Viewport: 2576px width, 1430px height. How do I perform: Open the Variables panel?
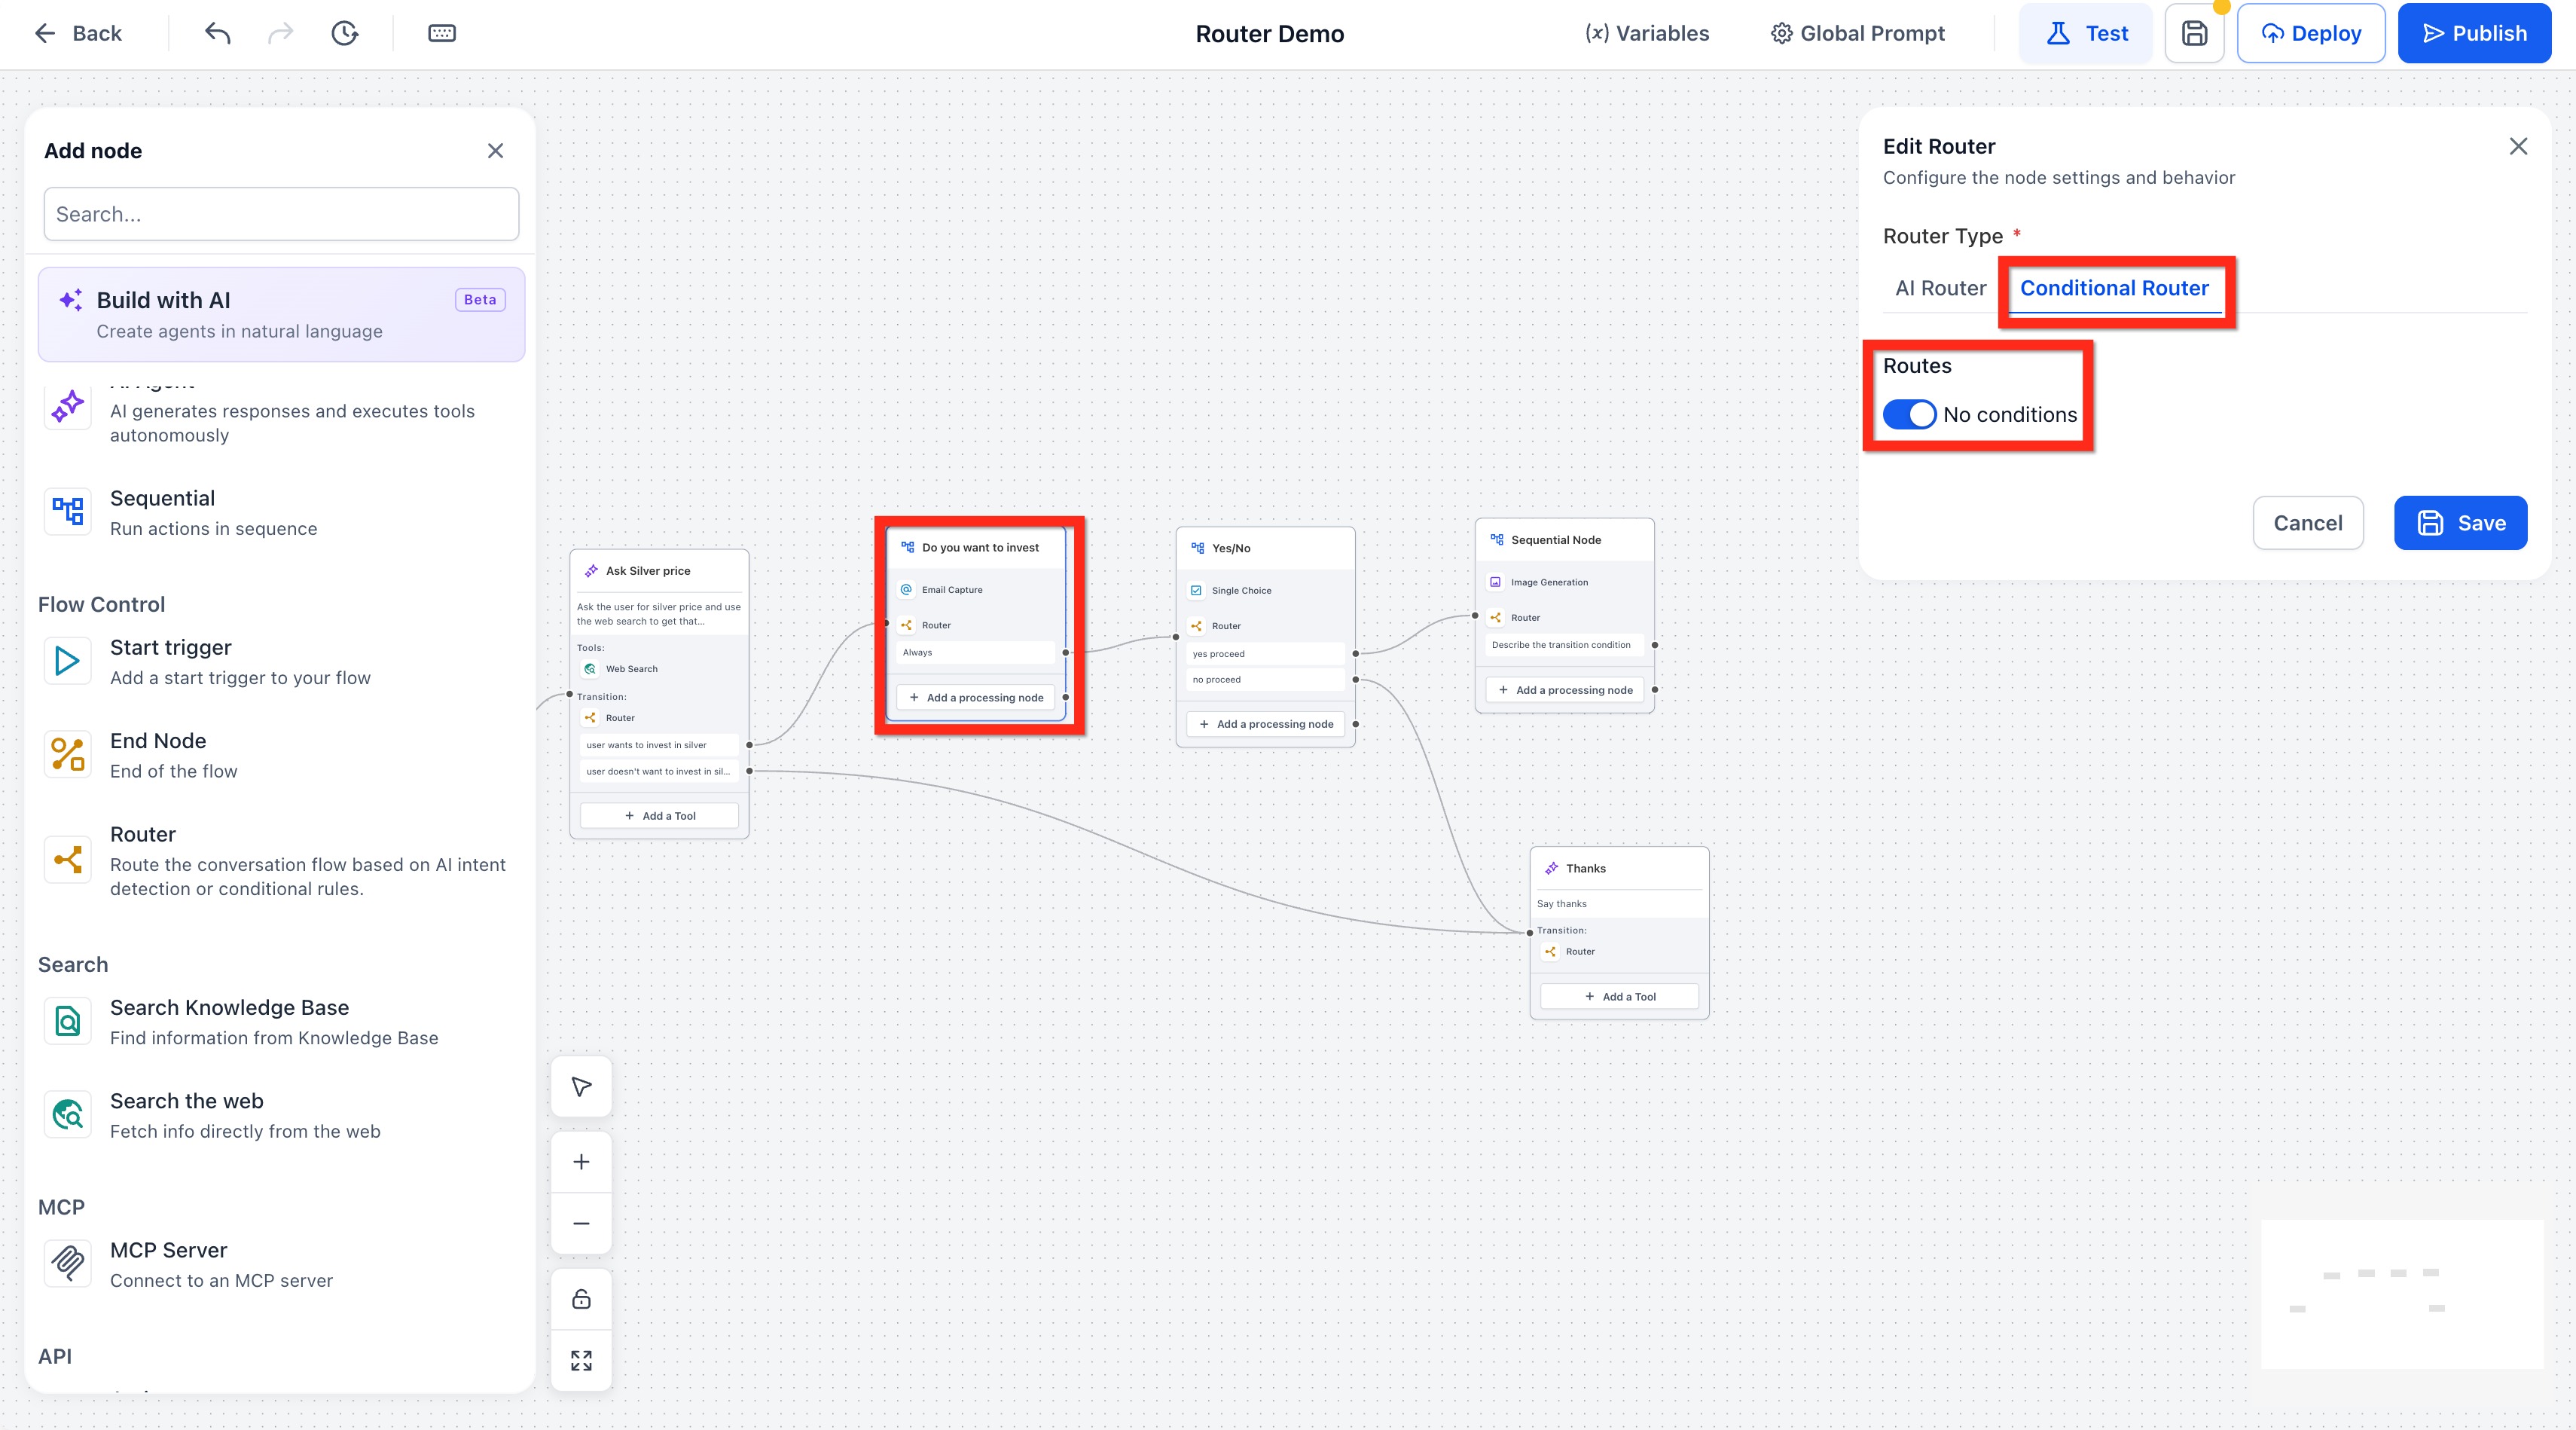click(x=1647, y=33)
